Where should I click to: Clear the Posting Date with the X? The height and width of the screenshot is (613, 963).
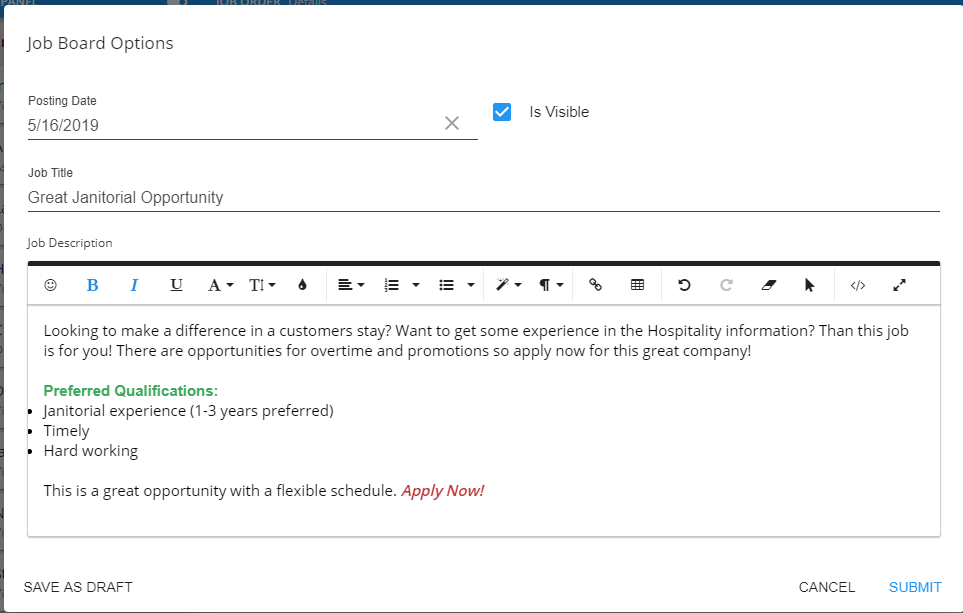click(x=452, y=123)
